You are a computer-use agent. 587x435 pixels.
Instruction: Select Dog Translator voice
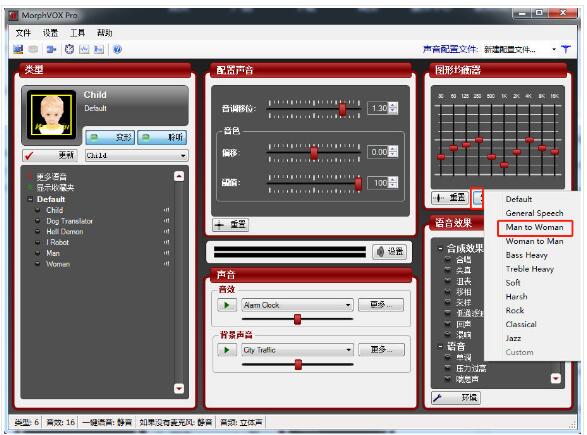pyautogui.click(x=69, y=221)
